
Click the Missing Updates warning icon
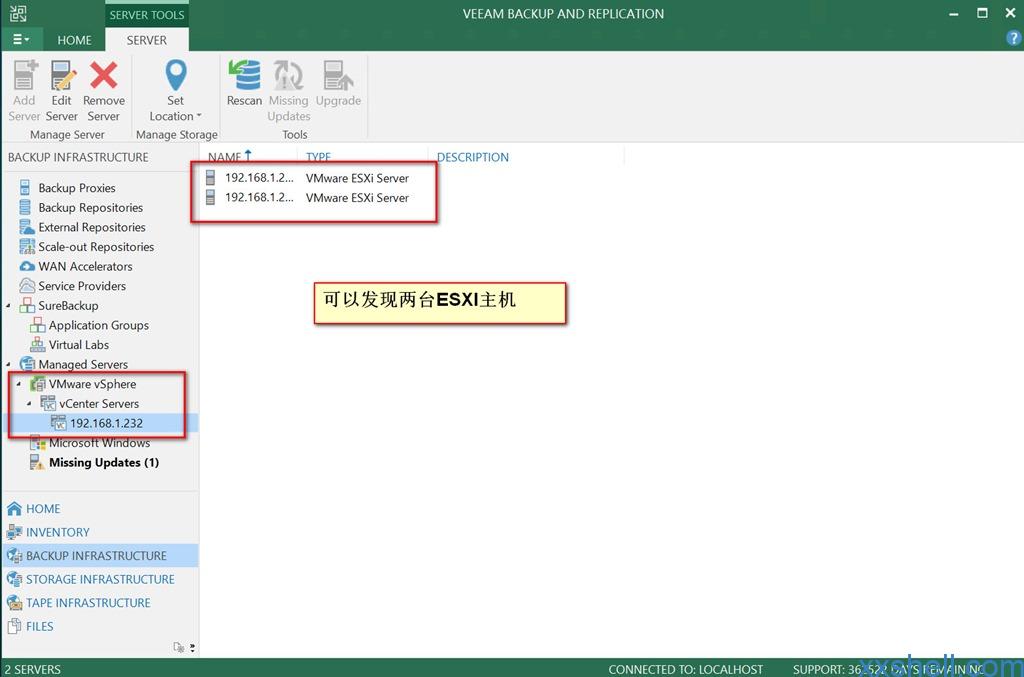tap(37, 462)
